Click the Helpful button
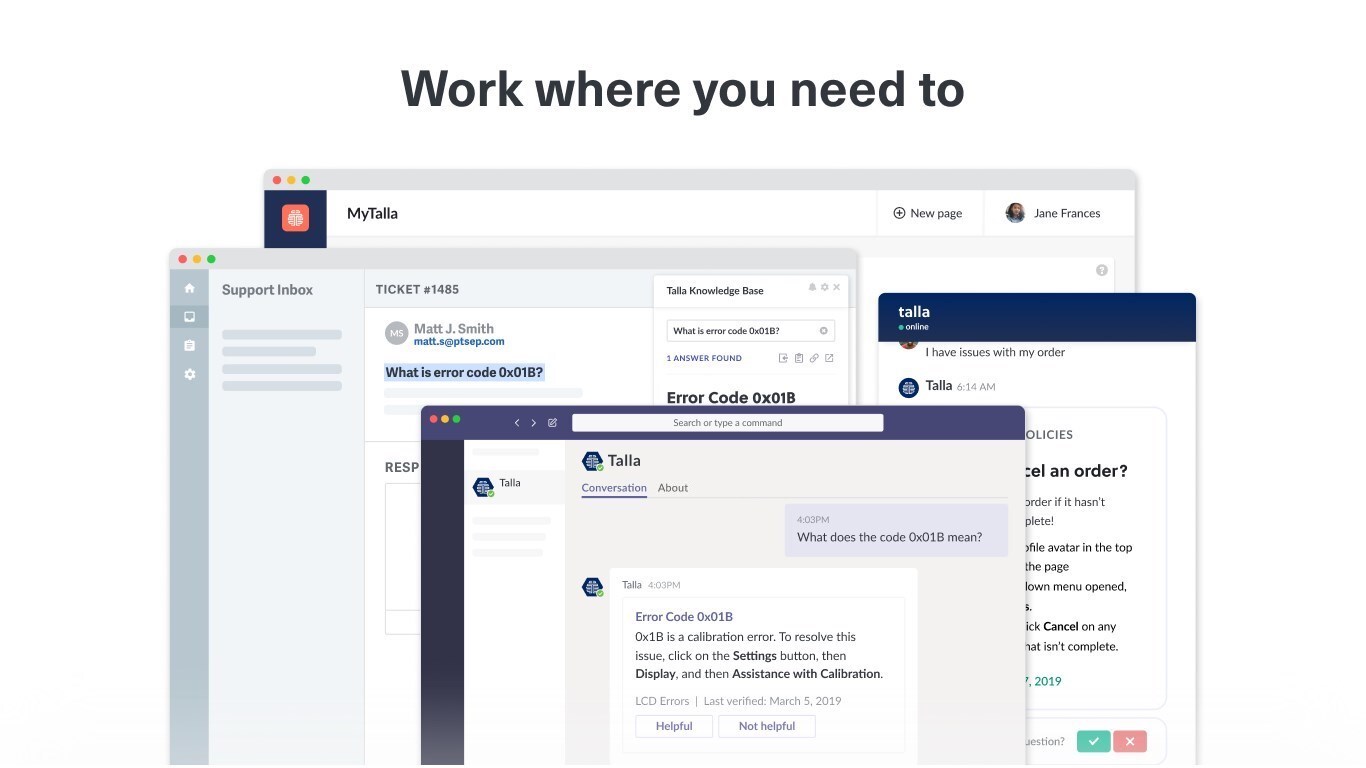This screenshot has width=1366, height=768. click(x=674, y=726)
